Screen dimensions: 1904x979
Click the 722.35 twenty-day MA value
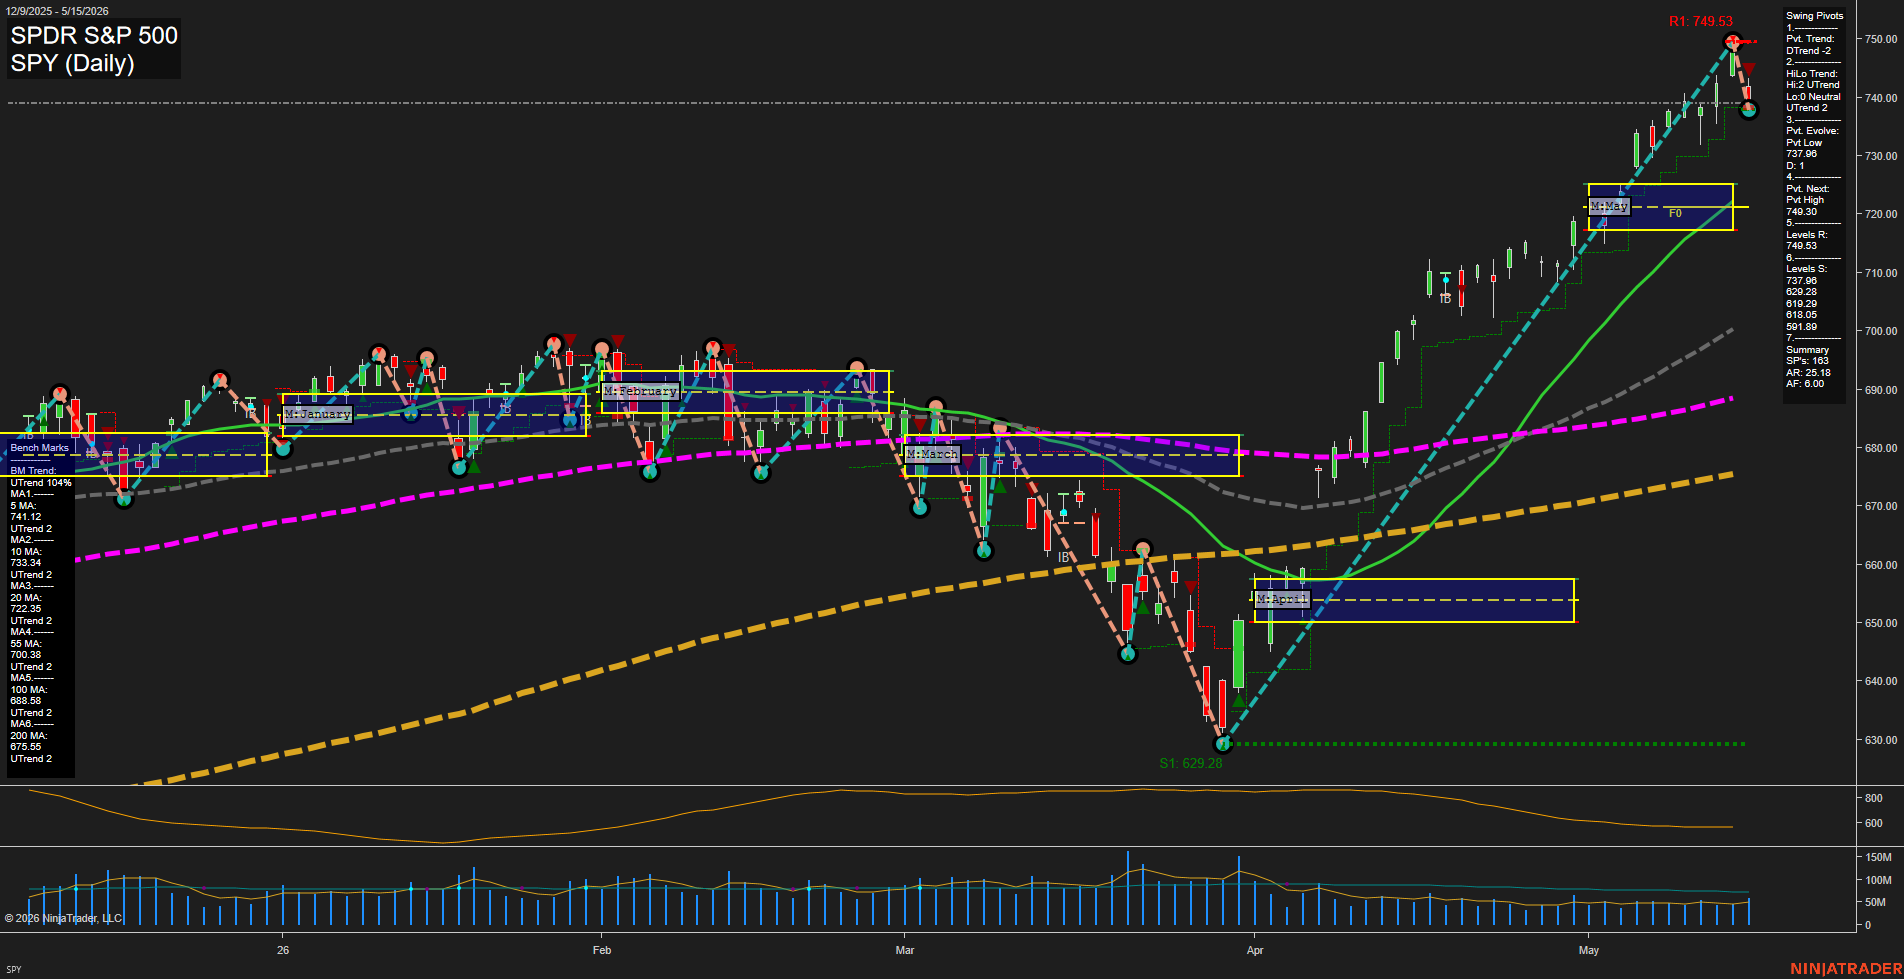(x=26, y=609)
